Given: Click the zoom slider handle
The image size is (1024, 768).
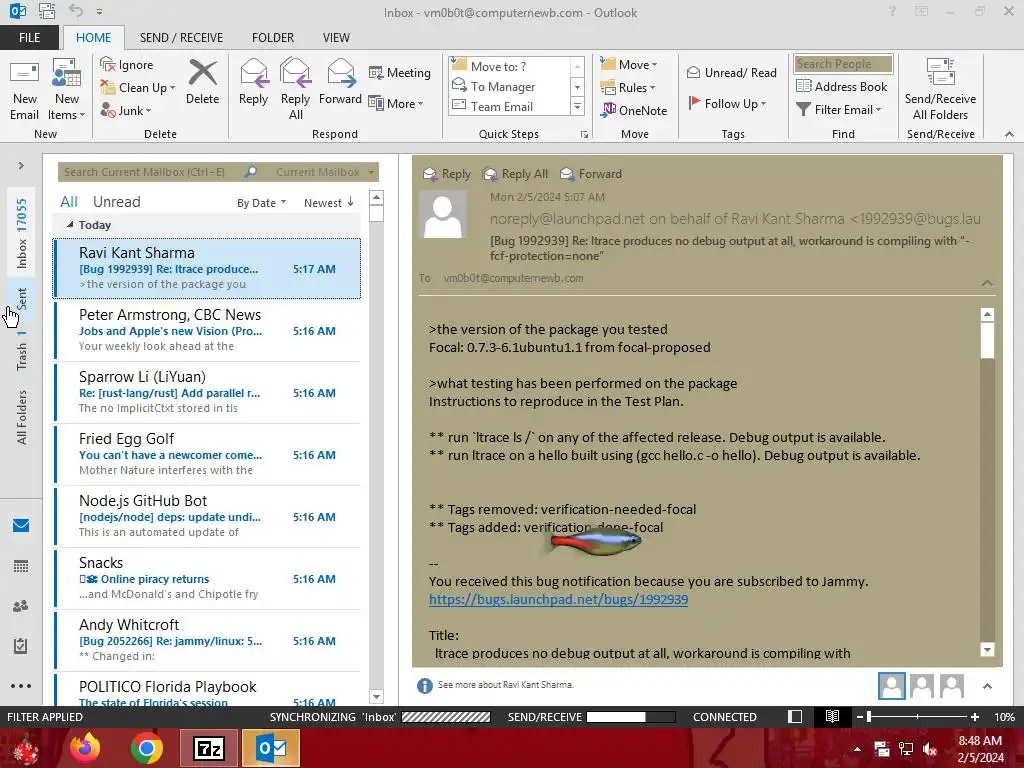Looking at the screenshot, I should tap(869, 717).
